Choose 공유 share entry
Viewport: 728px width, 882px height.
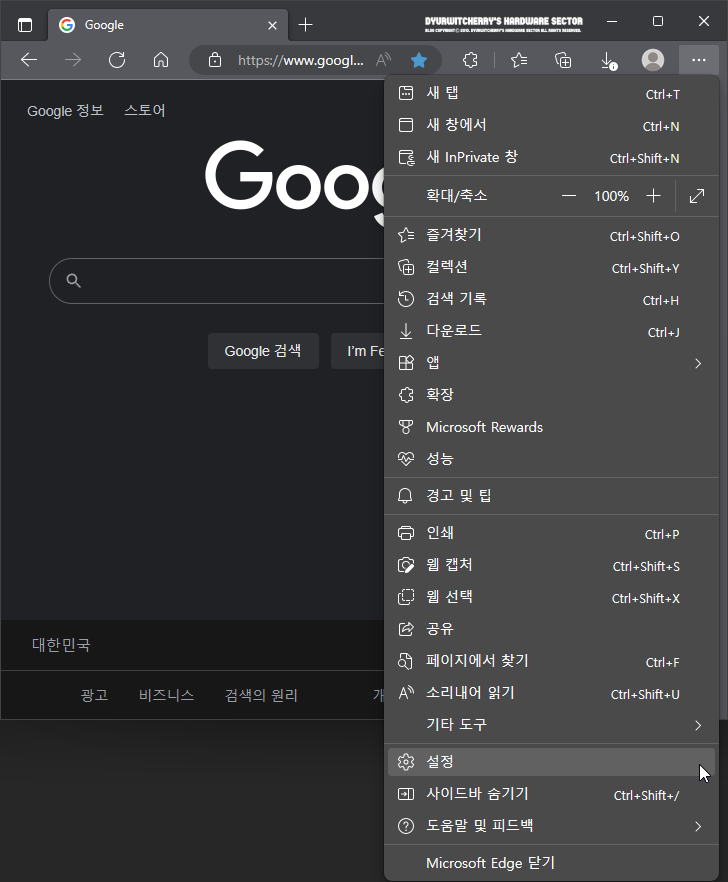[x=551, y=629]
